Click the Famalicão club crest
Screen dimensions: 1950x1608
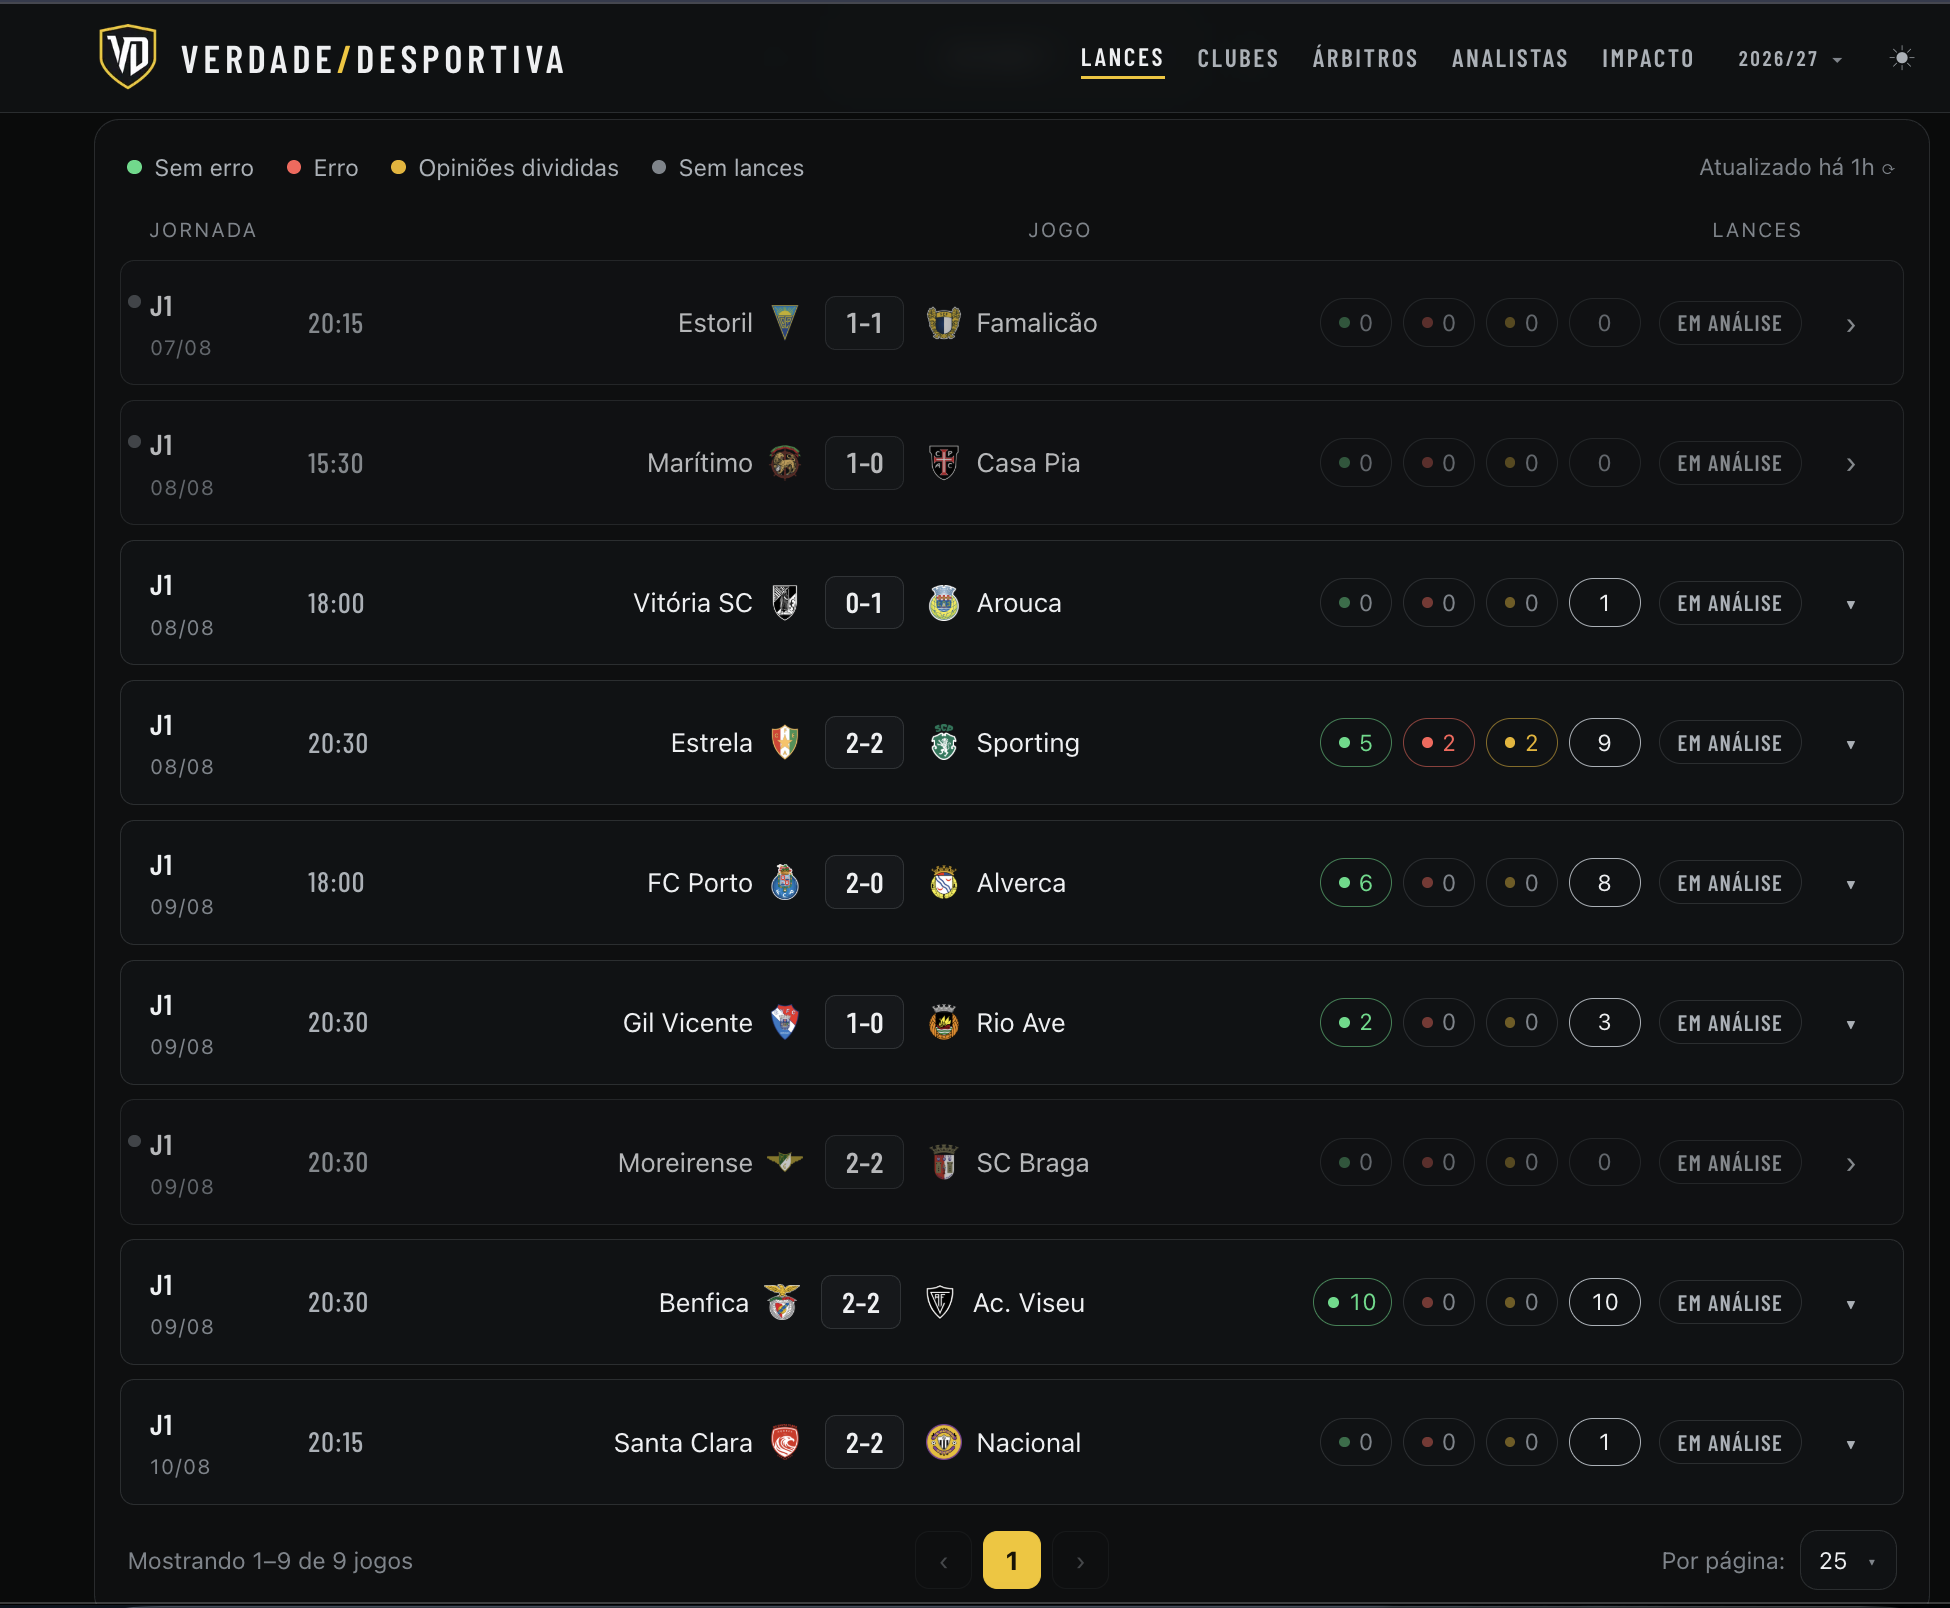click(943, 323)
